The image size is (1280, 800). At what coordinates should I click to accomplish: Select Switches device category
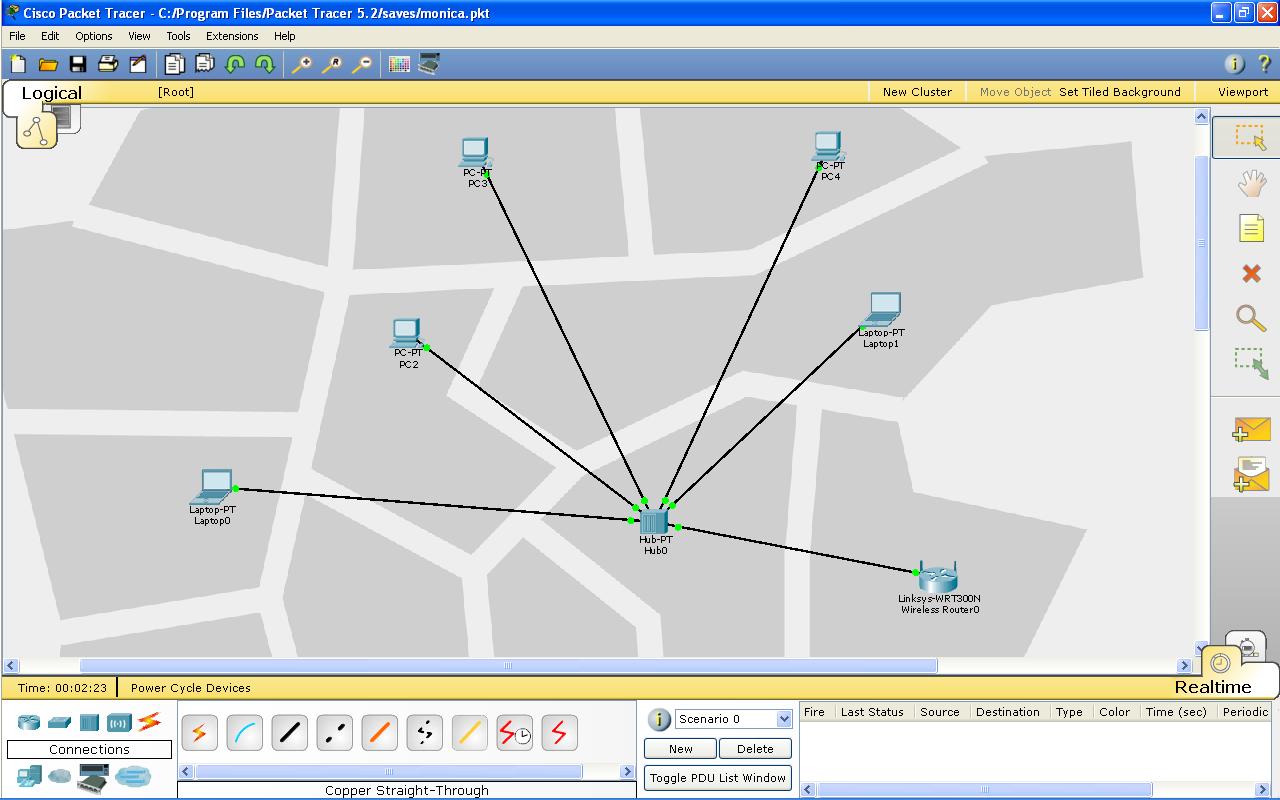pos(59,722)
